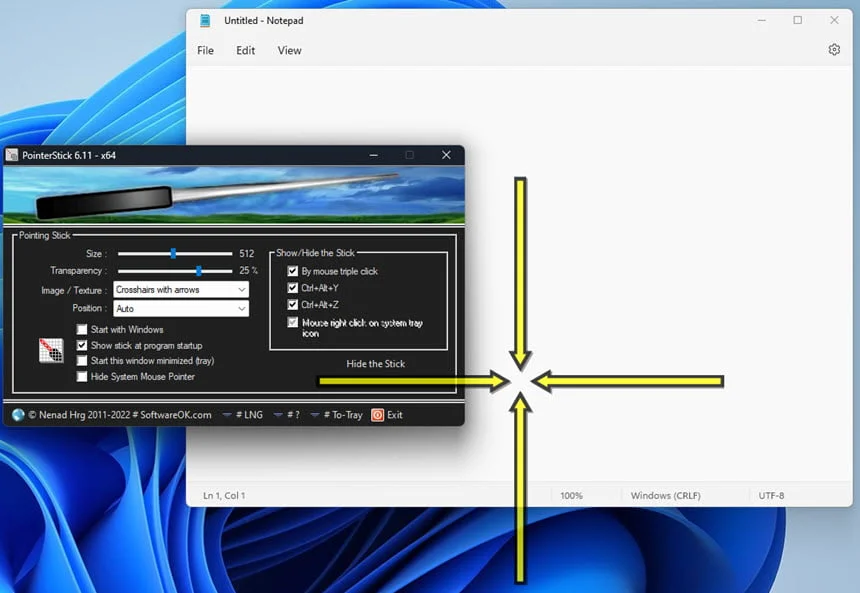Click the UTF-8 encoding status entry
This screenshot has width=860, height=593.
tap(771, 495)
